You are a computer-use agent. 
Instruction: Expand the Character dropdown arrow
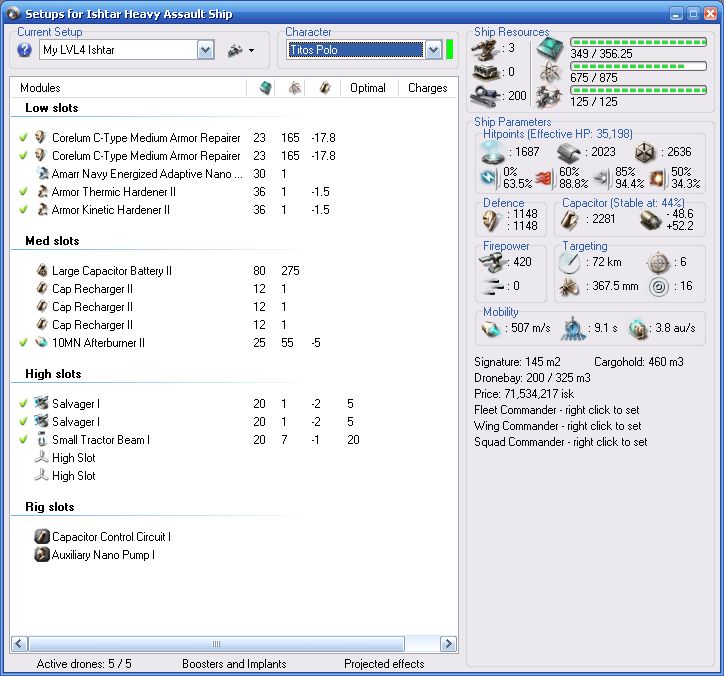click(x=433, y=50)
